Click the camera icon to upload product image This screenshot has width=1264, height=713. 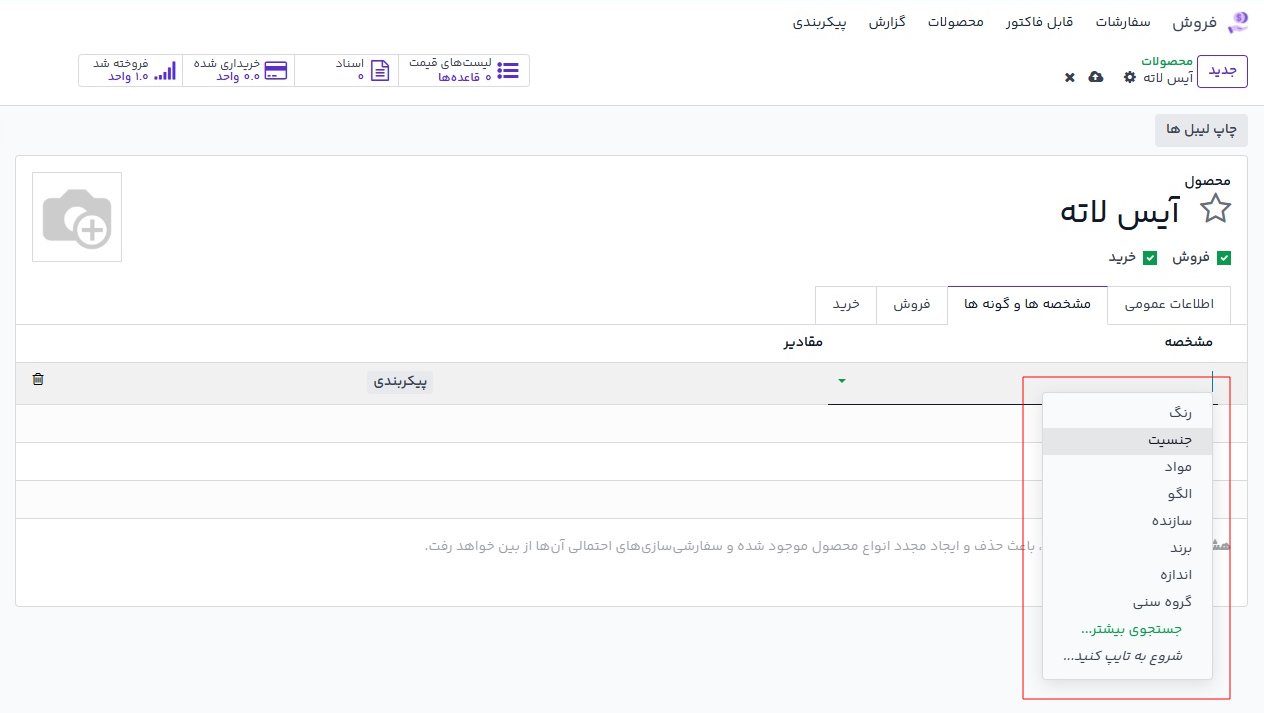pos(77,217)
